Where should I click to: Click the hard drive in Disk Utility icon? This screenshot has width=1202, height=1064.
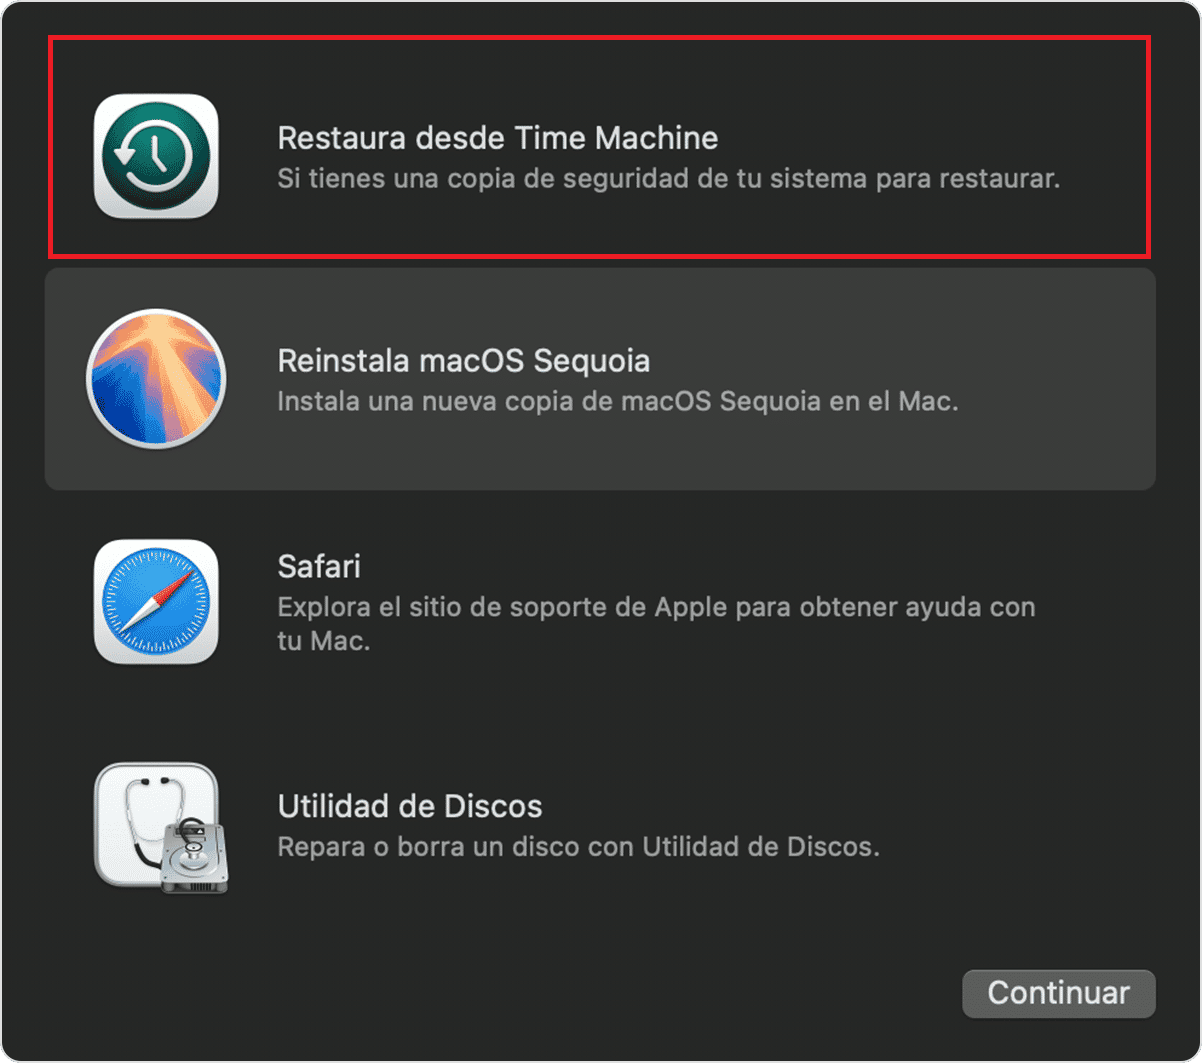coord(194,857)
